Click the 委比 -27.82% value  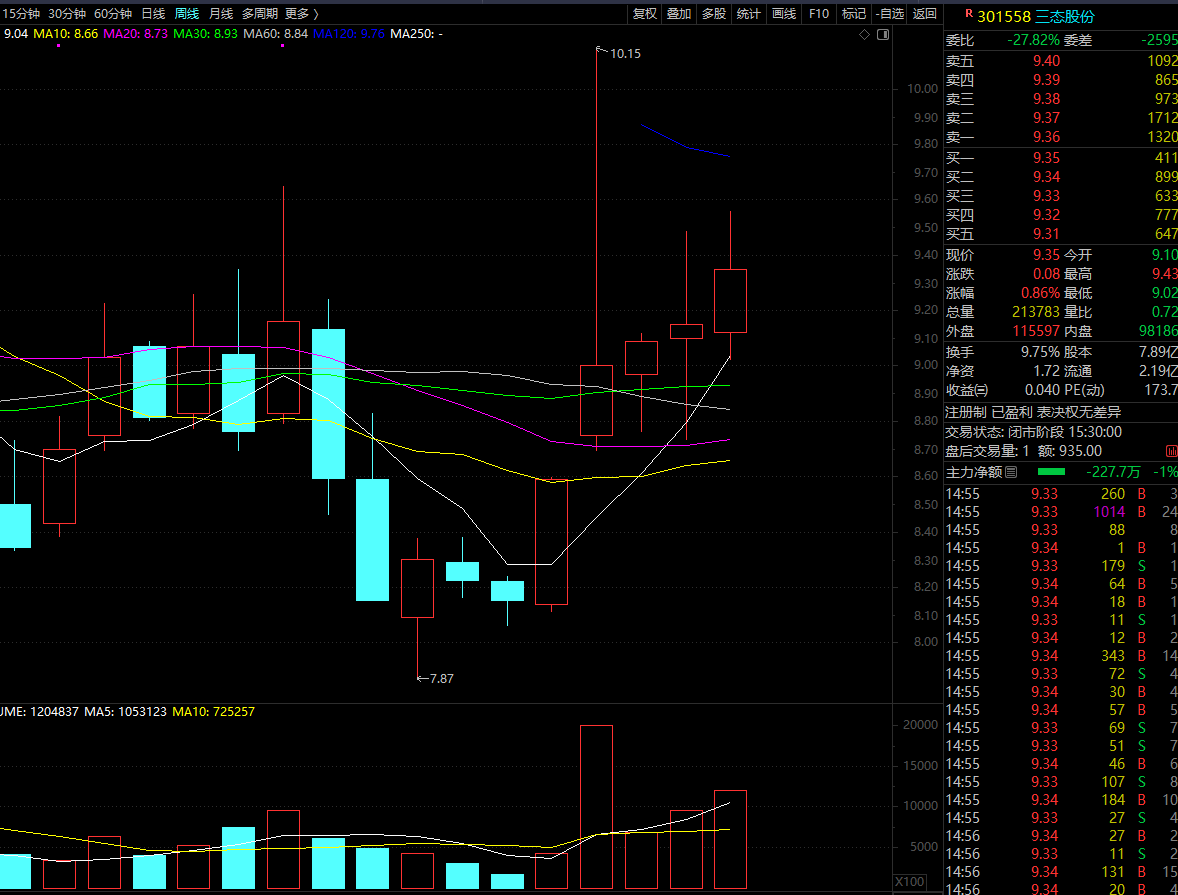tap(1033, 40)
